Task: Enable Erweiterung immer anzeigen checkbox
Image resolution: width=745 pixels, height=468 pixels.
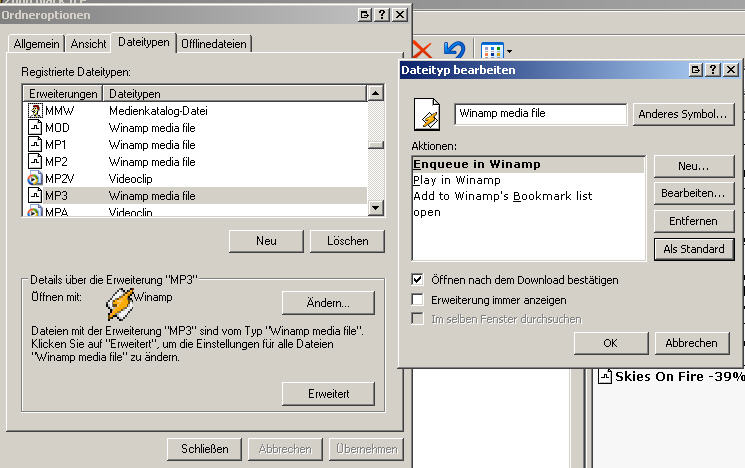Action: coord(417,299)
